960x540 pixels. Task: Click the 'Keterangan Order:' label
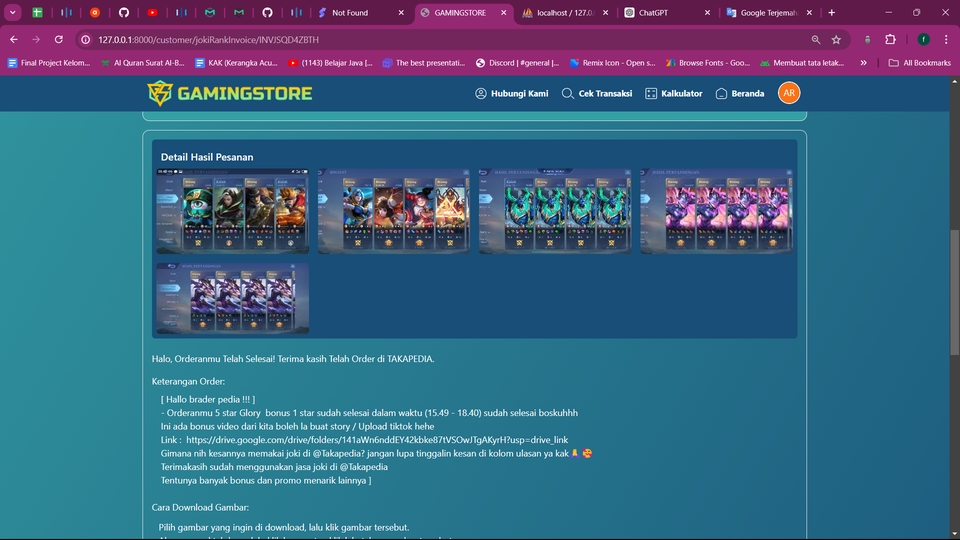pyautogui.click(x=188, y=381)
